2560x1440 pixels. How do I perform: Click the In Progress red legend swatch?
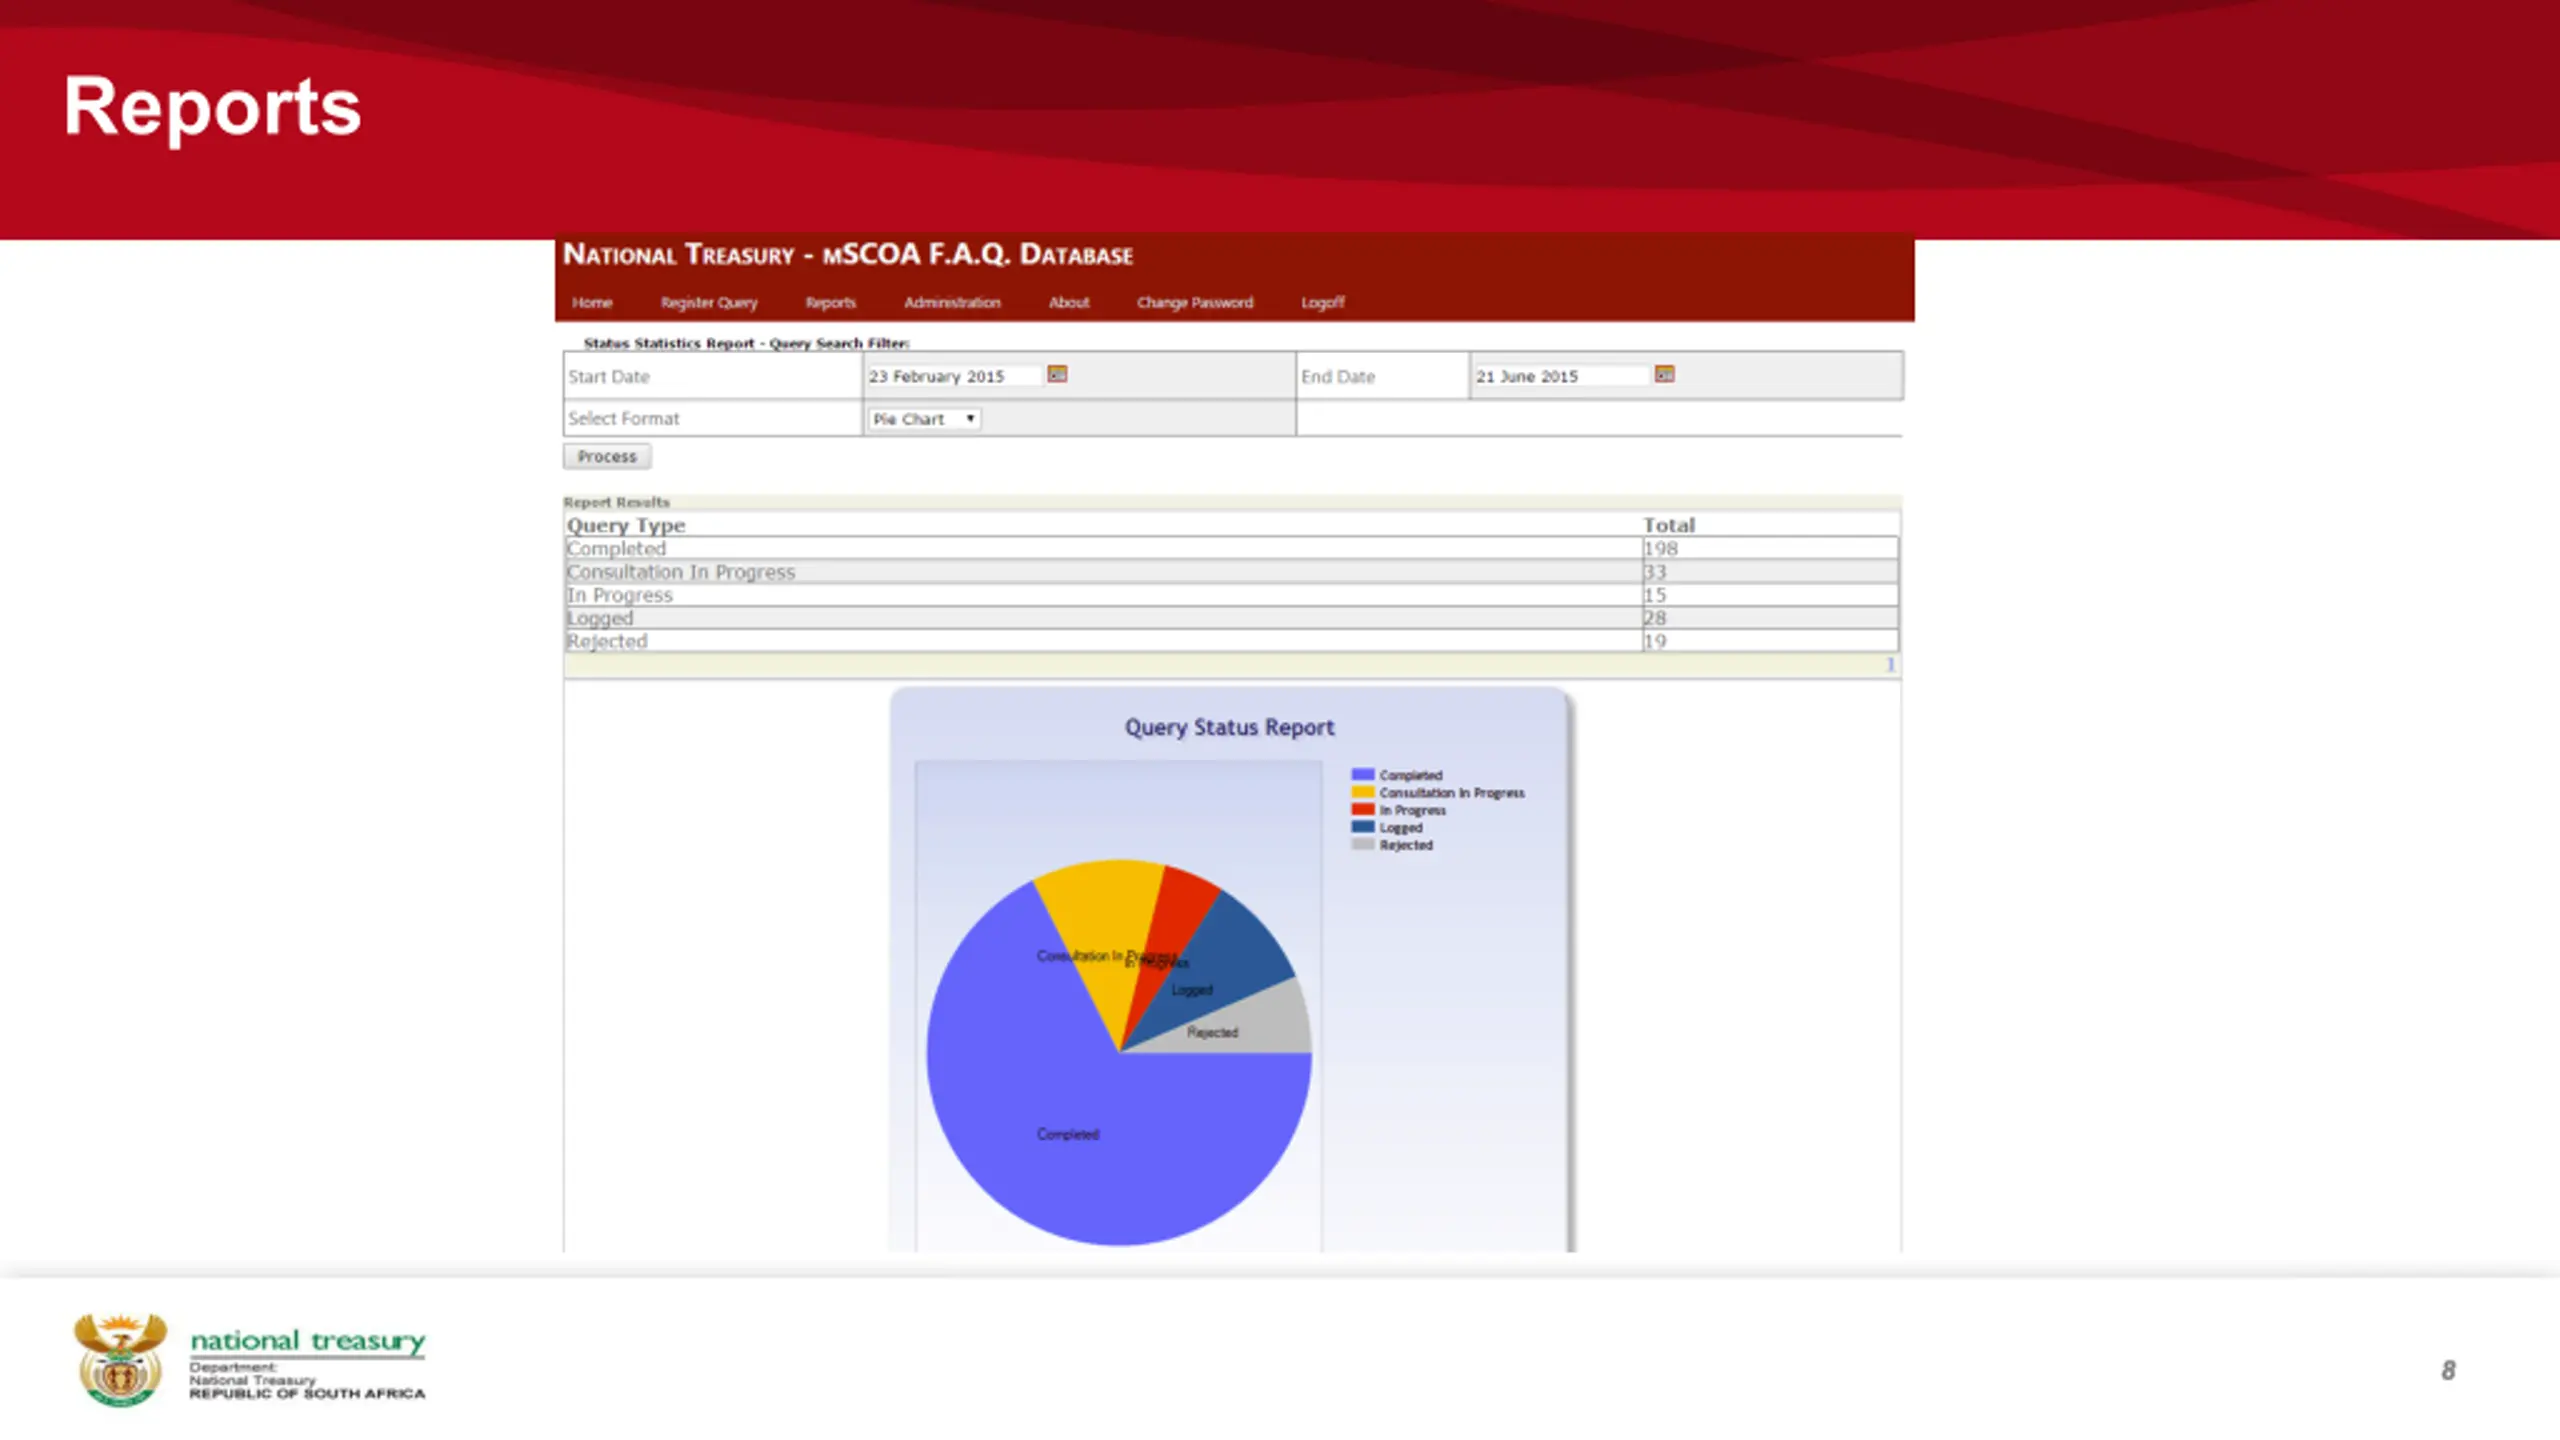[1362, 809]
